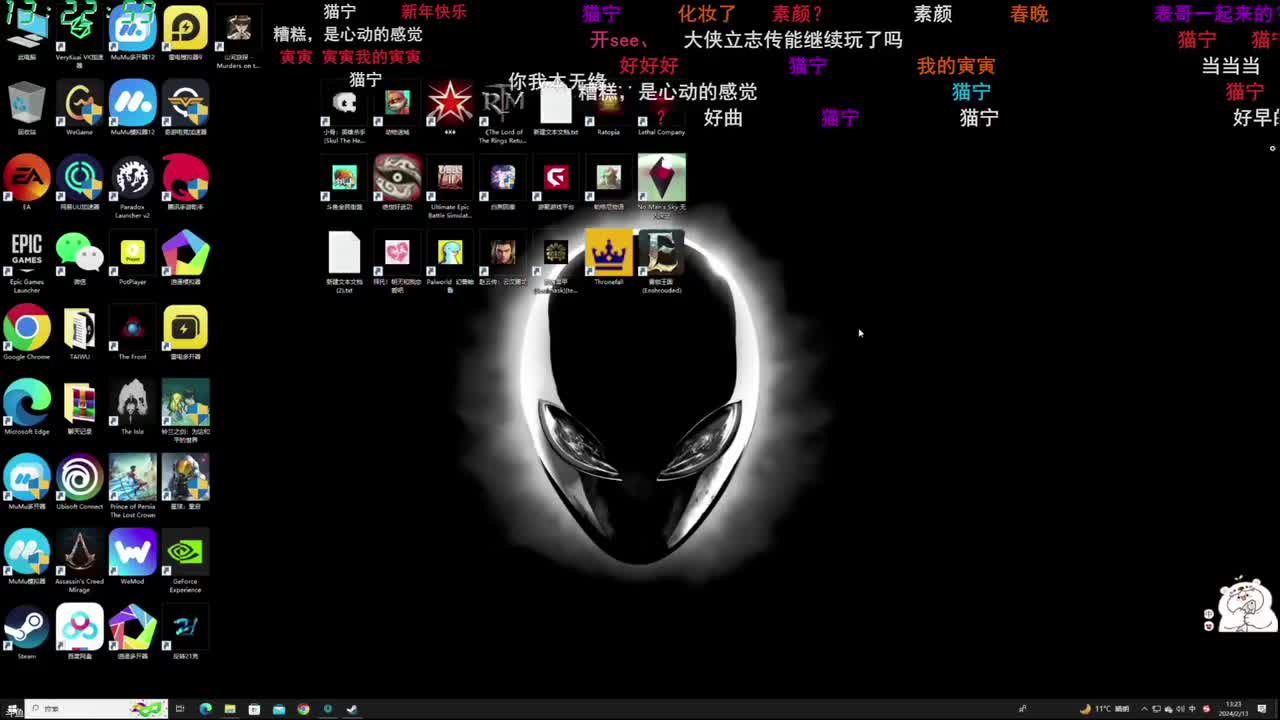Launch the Enshrouded shortcut
This screenshot has height=720, width=1280.
(661, 262)
